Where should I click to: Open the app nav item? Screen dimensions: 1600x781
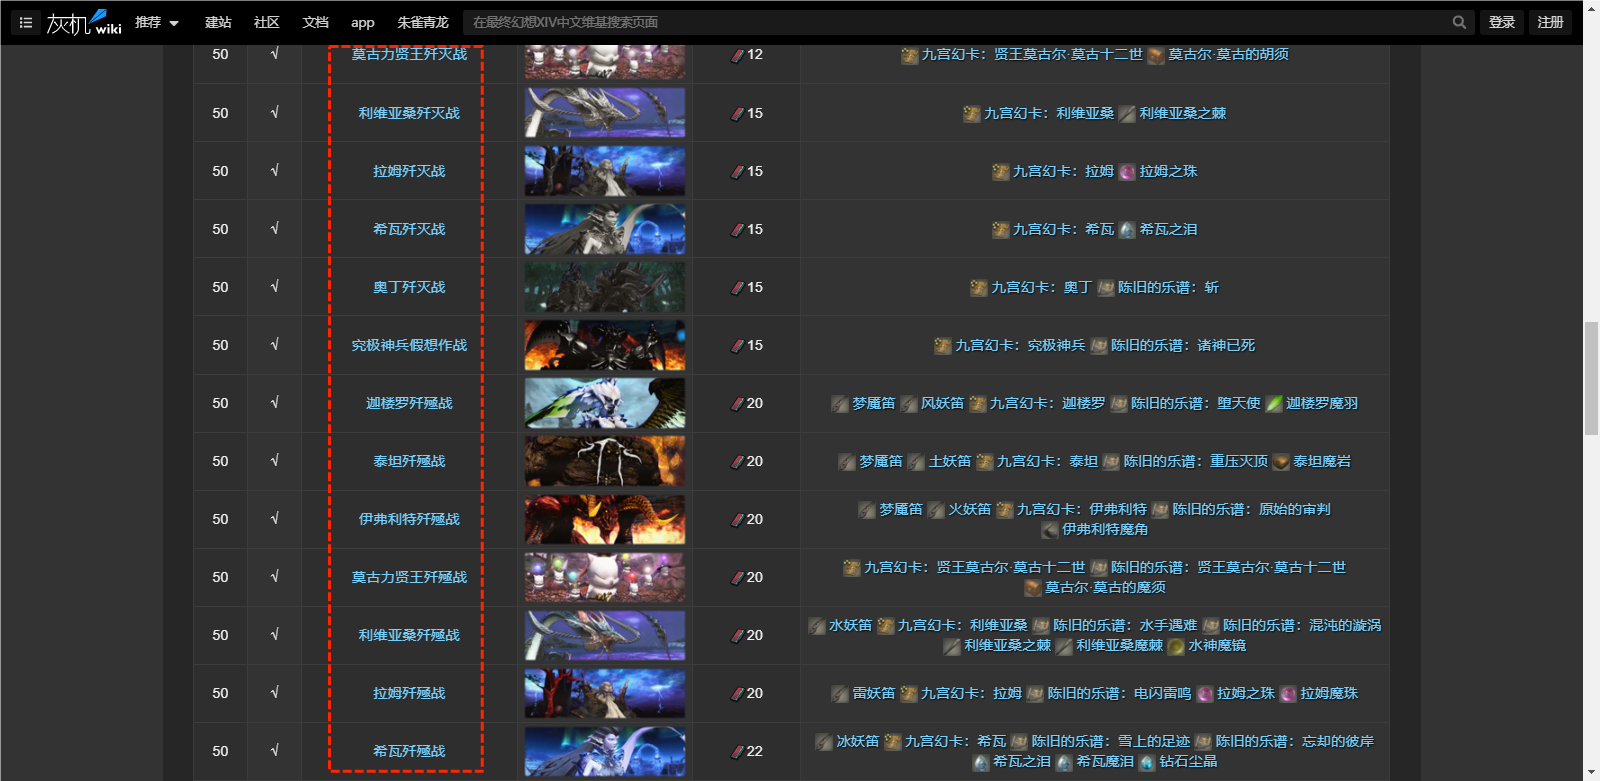363,22
